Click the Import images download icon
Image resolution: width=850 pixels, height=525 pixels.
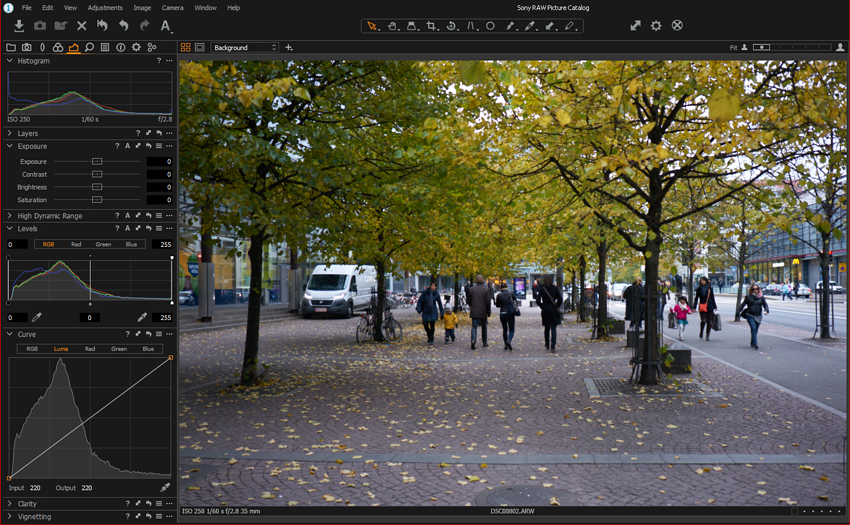(x=18, y=25)
